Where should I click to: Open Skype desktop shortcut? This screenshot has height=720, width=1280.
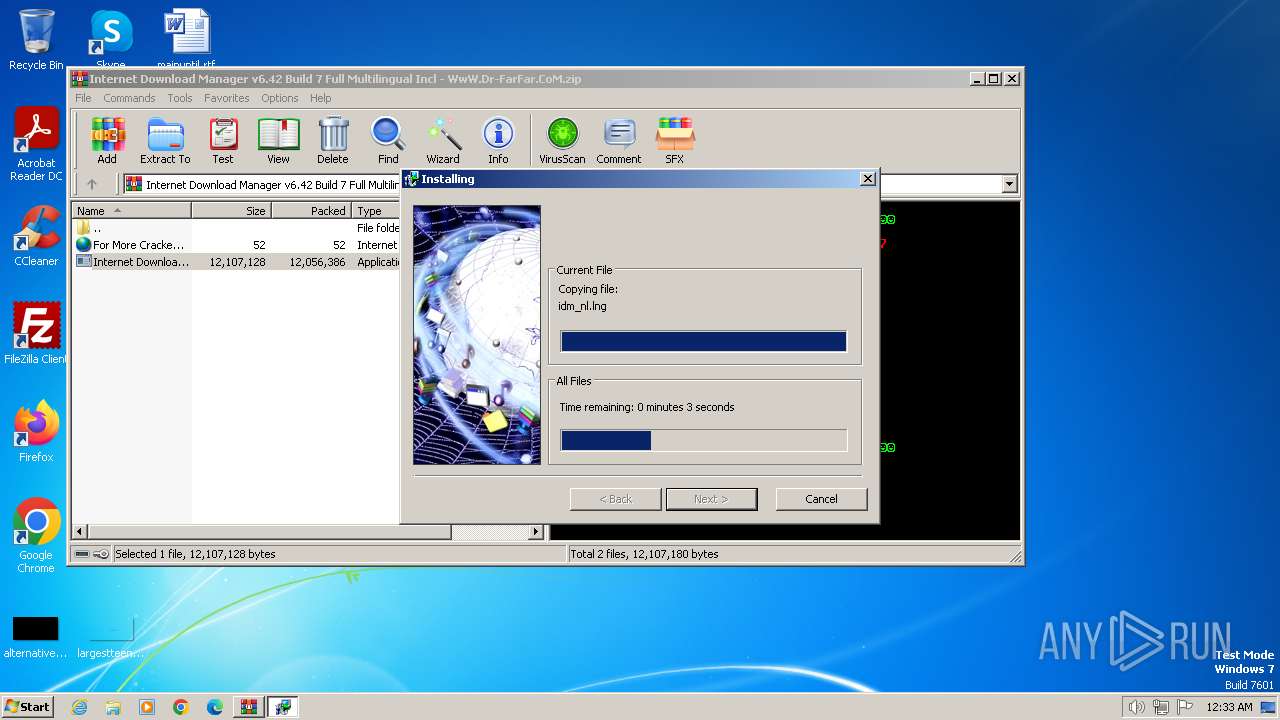tap(111, 40)
